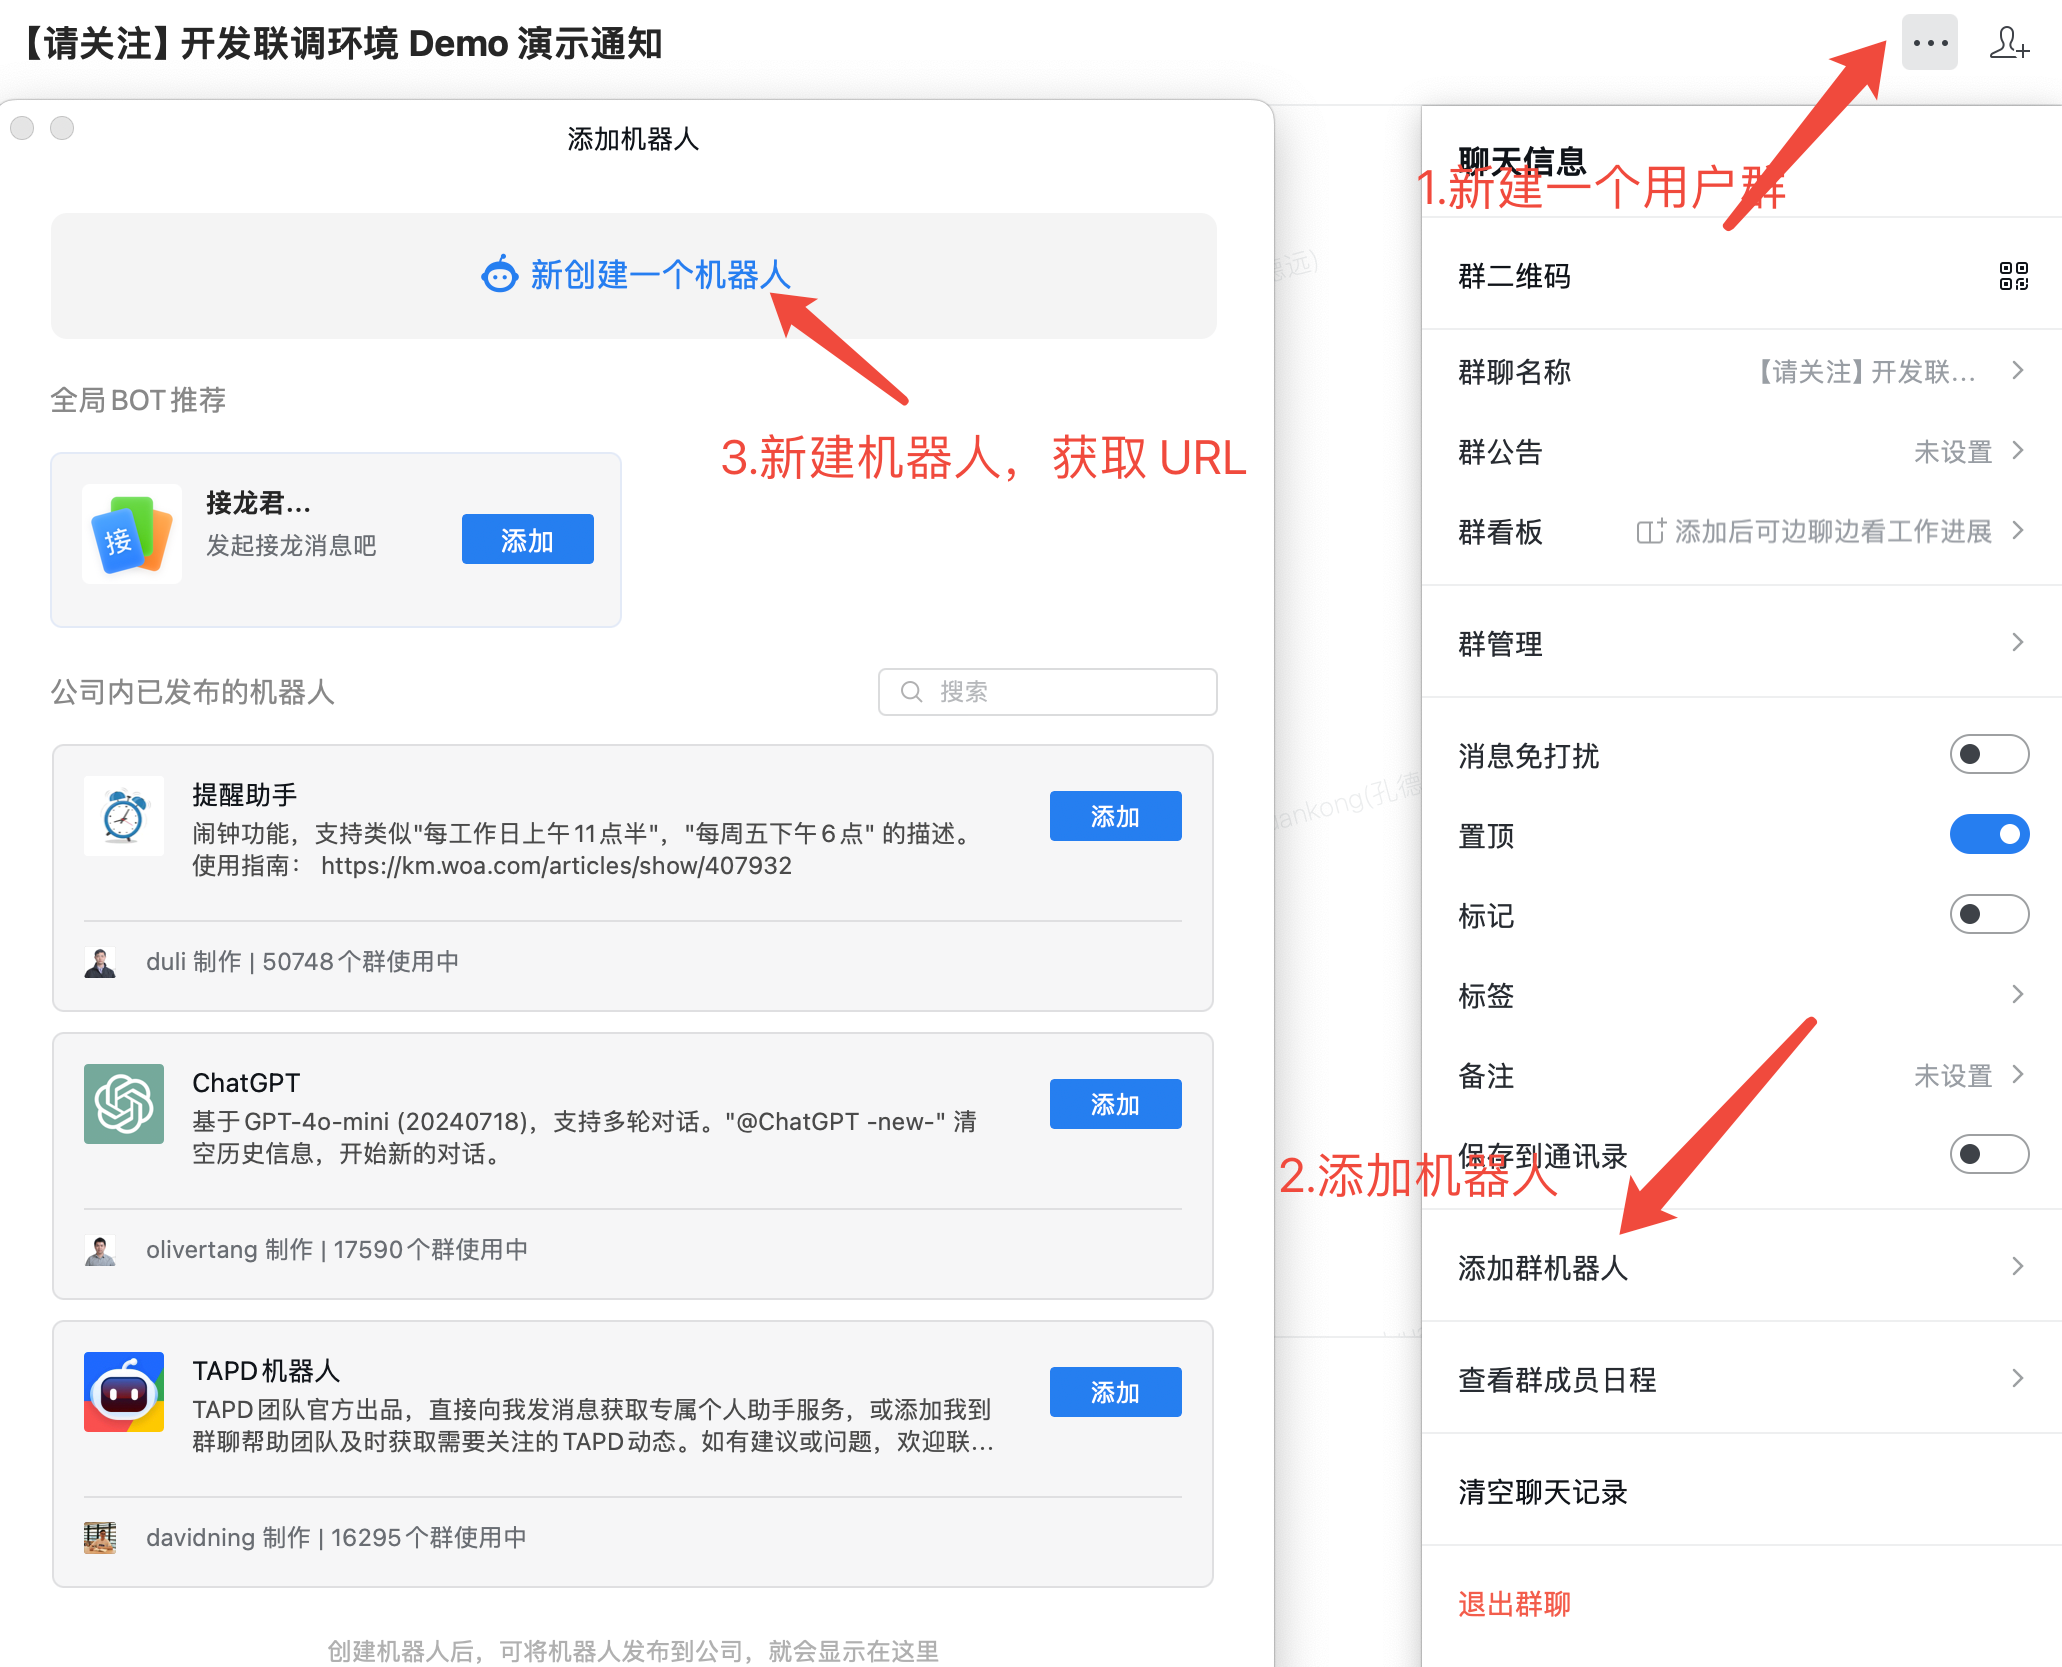The height and width of the screenshot is (1667, 2062).
Task: Click the 提醒助手 alarm clock icon
Action: [x=124, y=816]
